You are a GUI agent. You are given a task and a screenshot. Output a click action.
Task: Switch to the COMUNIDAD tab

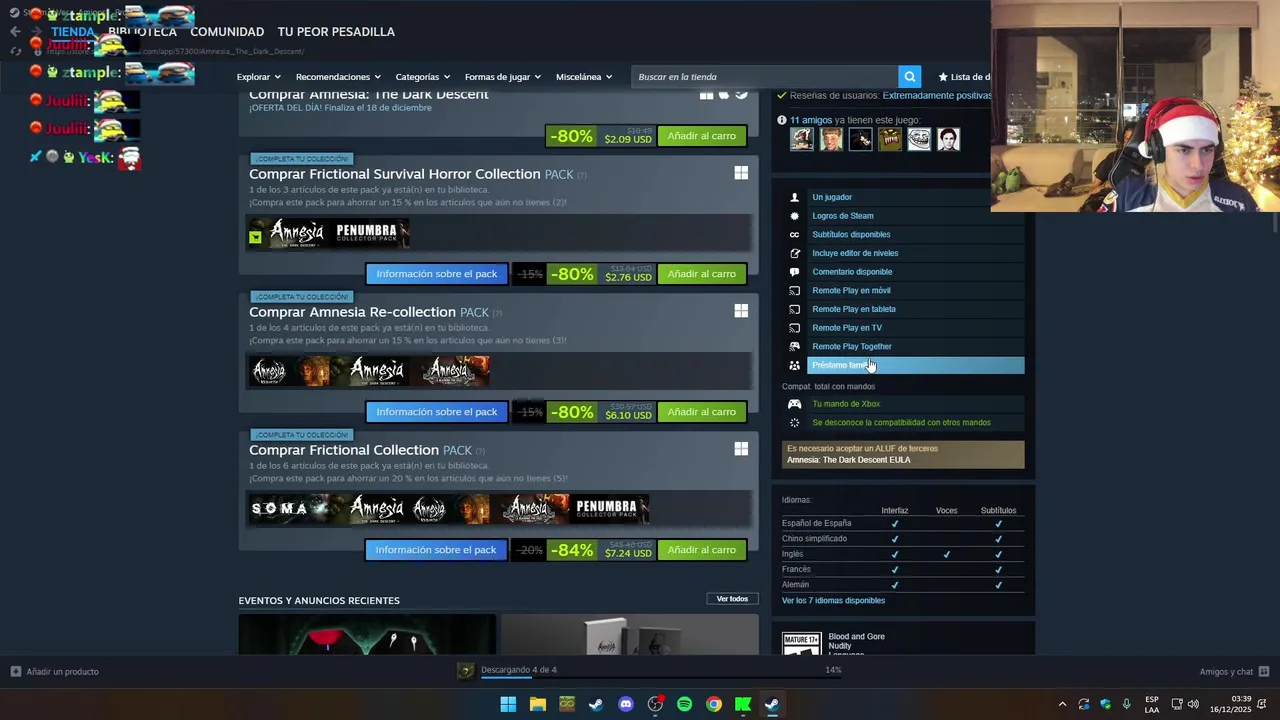(x=227, y=32)
